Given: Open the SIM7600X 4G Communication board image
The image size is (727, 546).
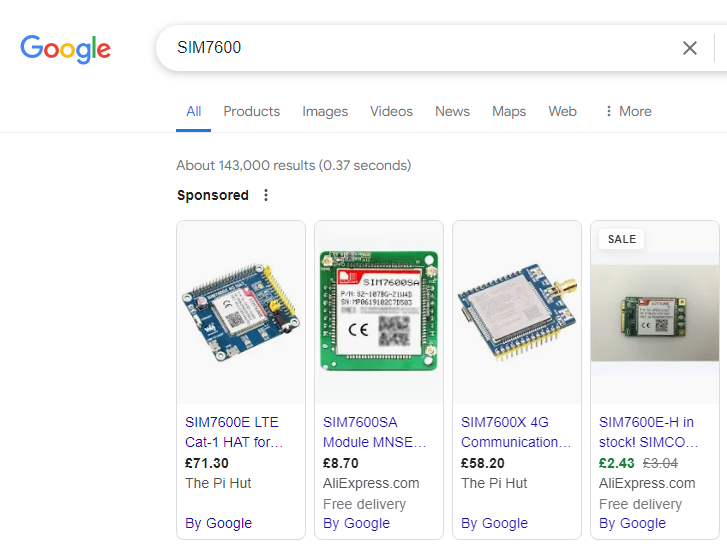Looking at the screenshot, I should click(x=517, y=312).
